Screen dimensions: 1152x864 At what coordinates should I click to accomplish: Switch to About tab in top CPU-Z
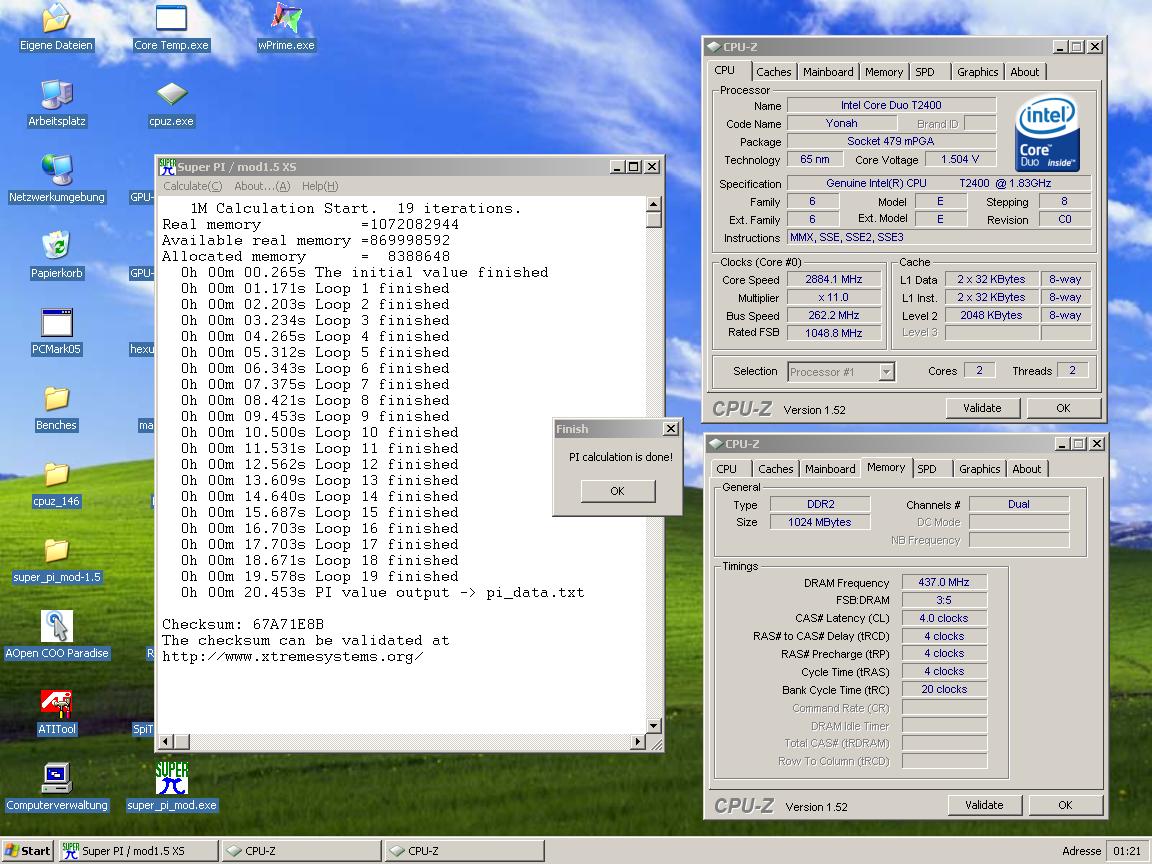(1024, 72)
